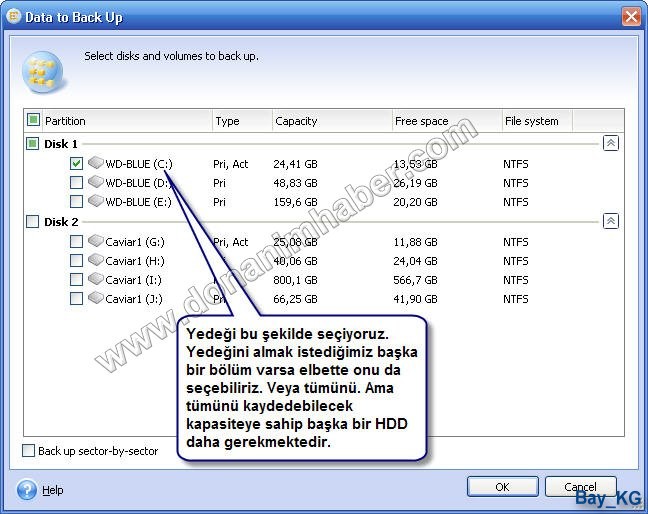
Task: Click the Caviar1 (J:) drive icon
Action: point(95,297)
